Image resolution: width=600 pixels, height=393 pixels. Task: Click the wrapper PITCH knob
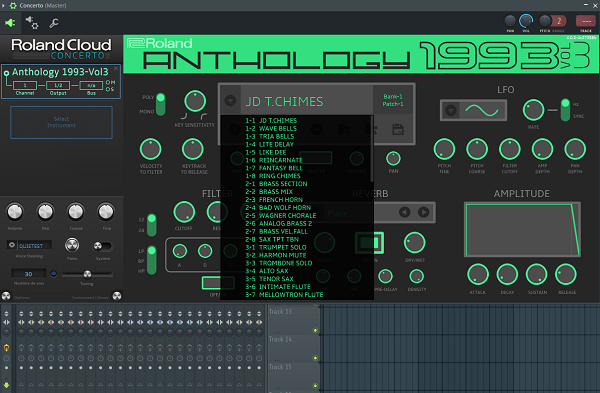545,21
